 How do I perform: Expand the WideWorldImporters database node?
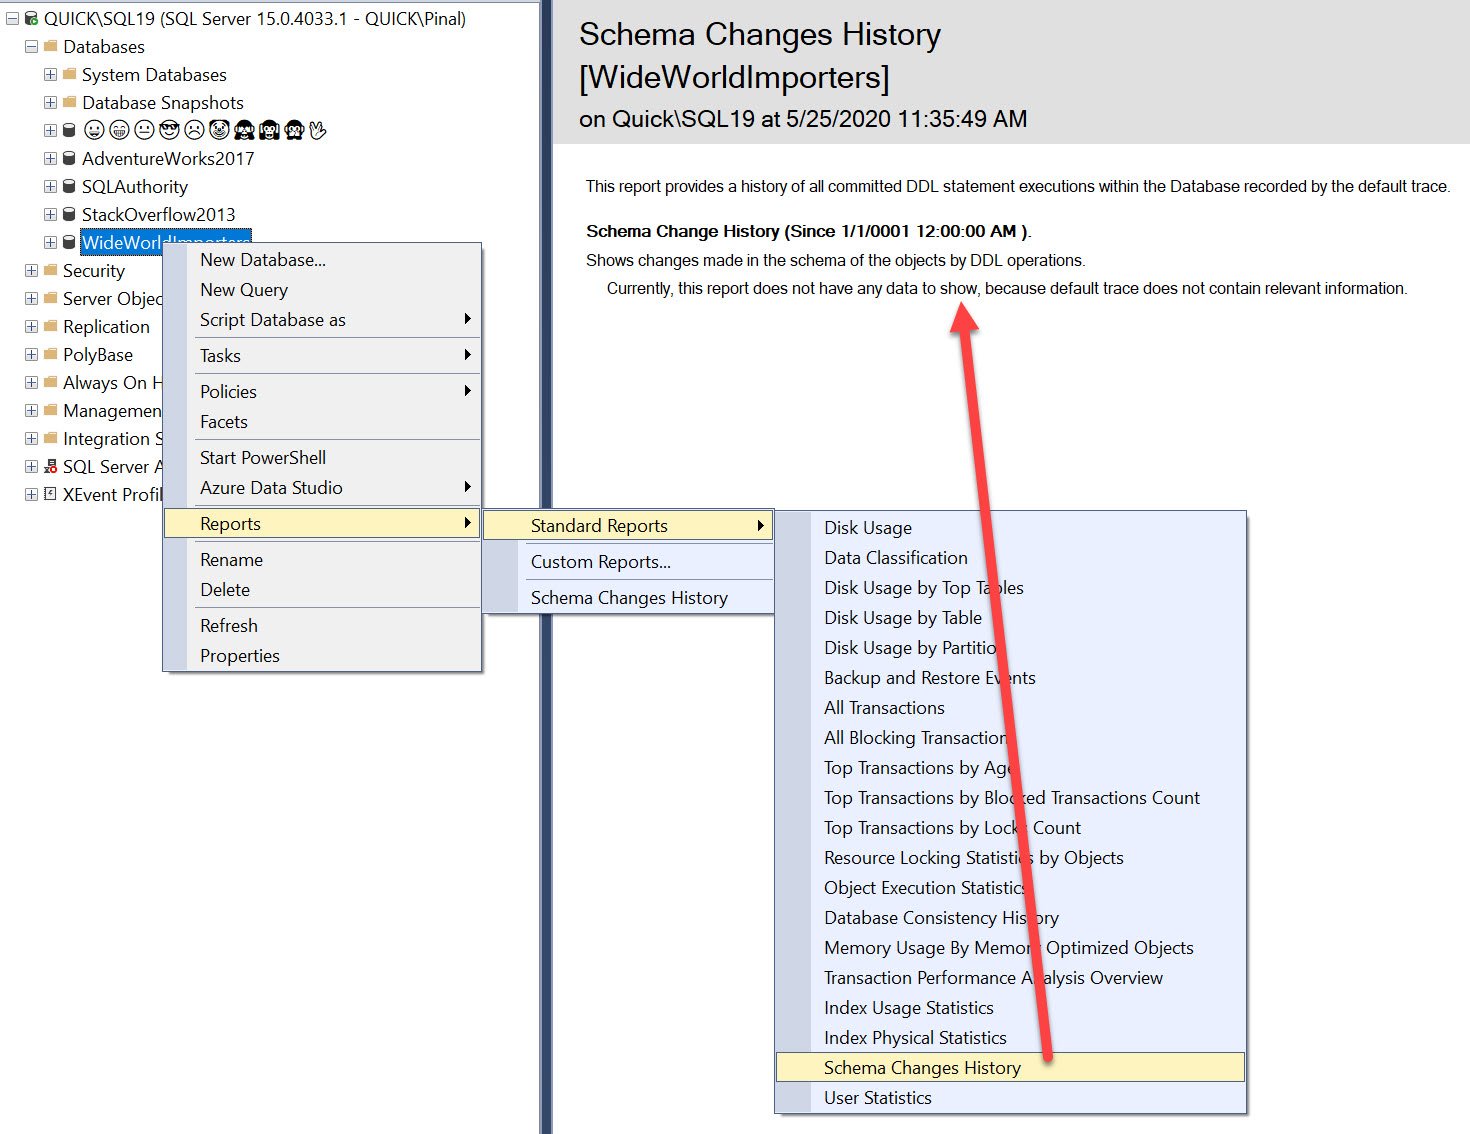point(50,243)
